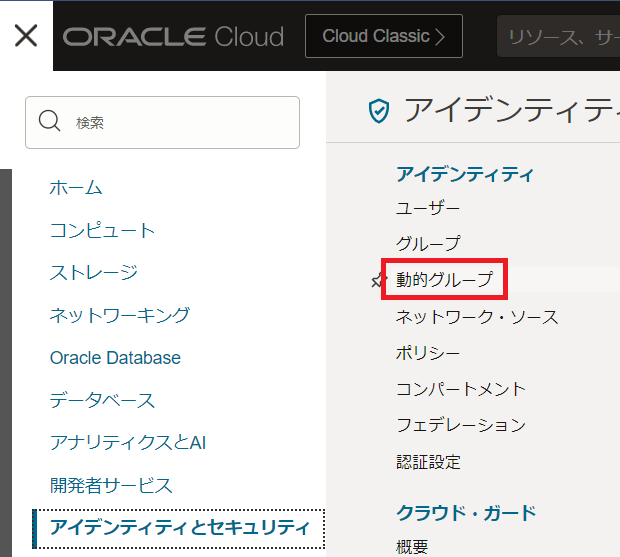Viewport: 620px width, 557px height.
Task: Click the Oracle Cloud logo
Action: 173,37
